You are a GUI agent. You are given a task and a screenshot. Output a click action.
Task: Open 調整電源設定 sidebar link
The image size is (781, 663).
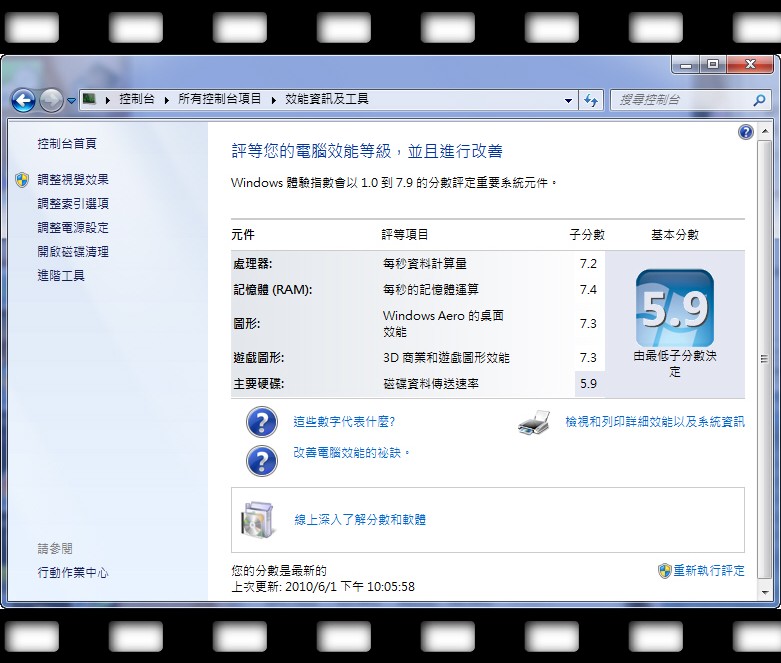tap(73, 228)
